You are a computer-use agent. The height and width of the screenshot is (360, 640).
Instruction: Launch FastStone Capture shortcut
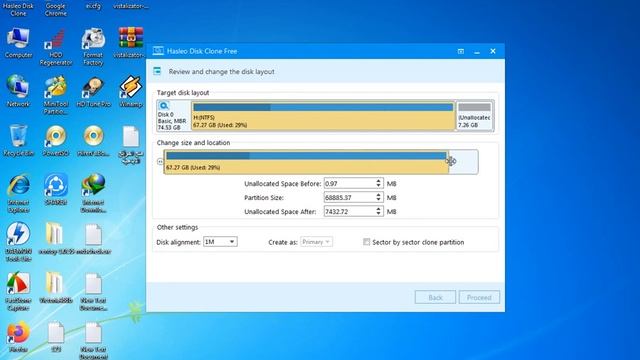tap(18, 291)
